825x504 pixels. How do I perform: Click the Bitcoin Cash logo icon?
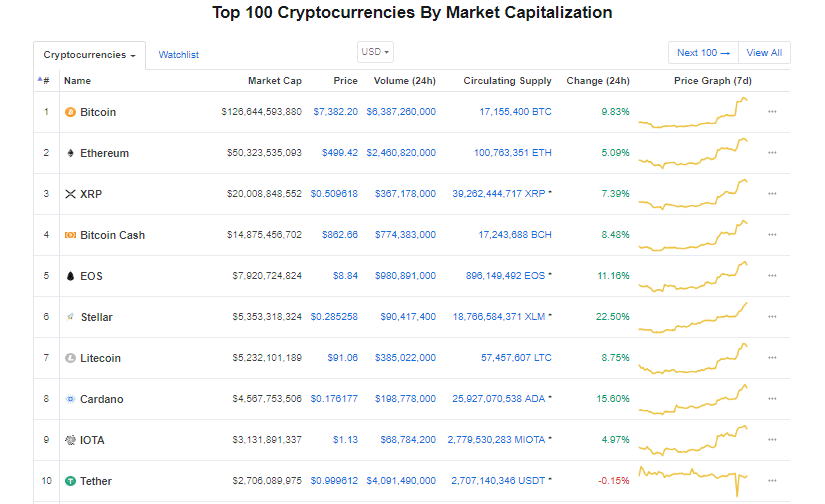[x=70, y=235]
